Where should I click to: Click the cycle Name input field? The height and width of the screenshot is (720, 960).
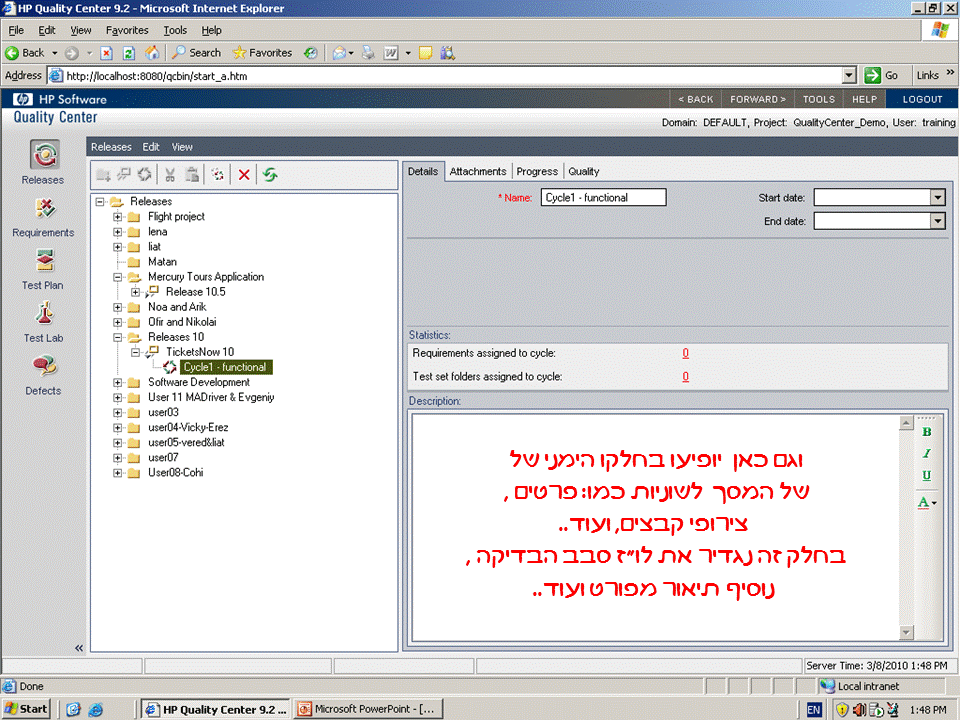(603, 198)
